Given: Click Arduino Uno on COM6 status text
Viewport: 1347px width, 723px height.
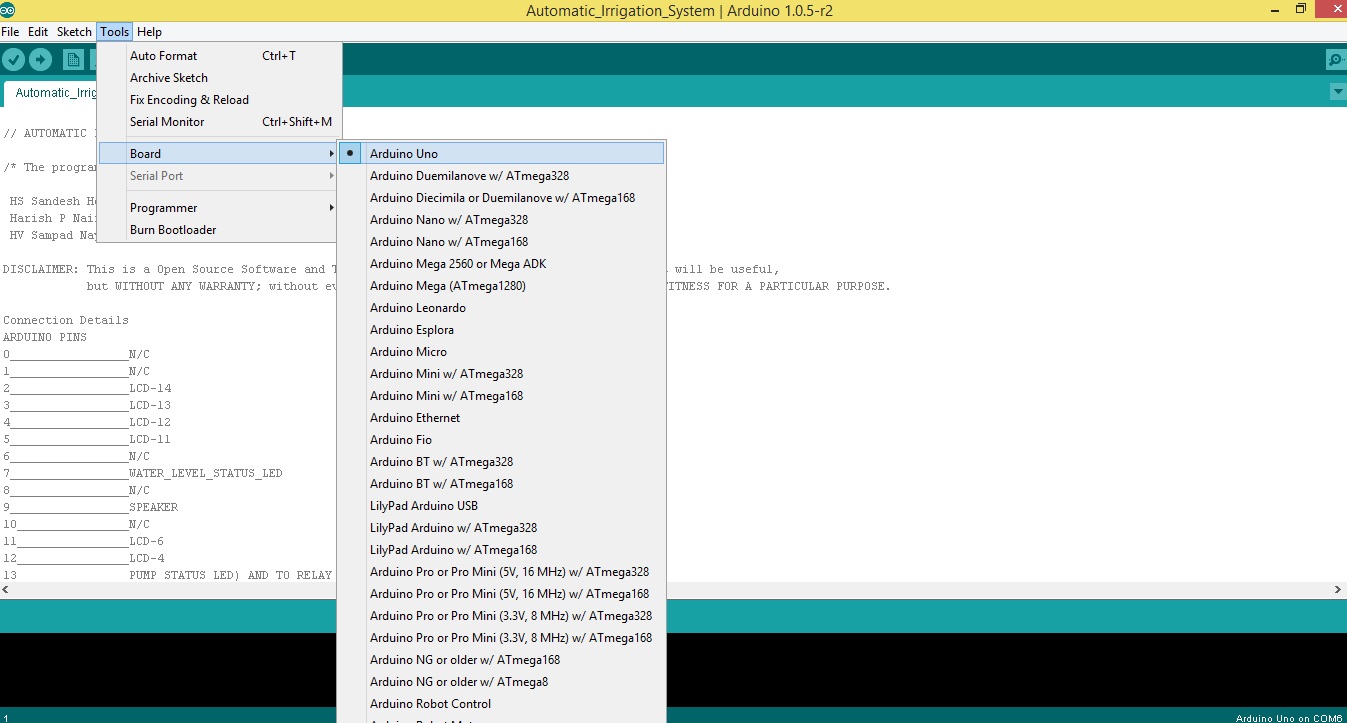Looking at the screenshot, I should pos(1289,718).
